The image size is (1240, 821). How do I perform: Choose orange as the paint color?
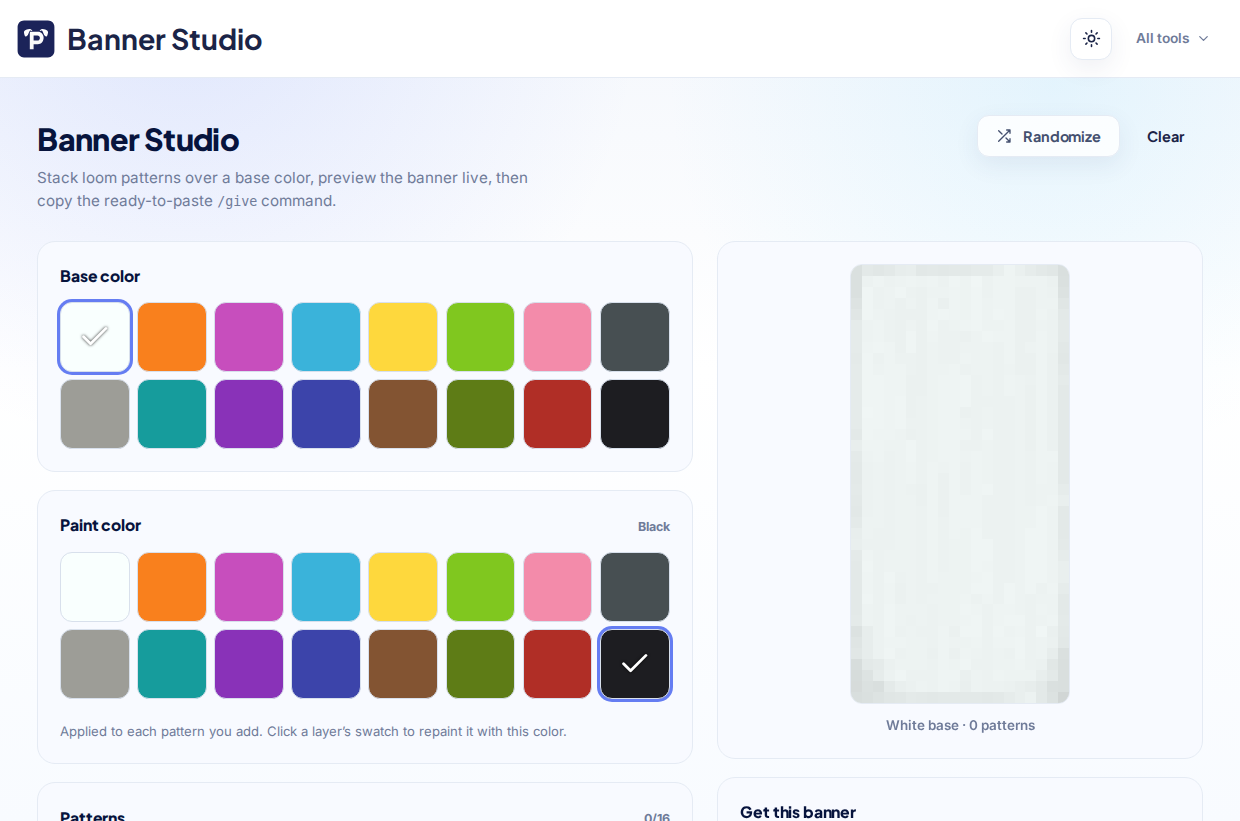point(172,587)
